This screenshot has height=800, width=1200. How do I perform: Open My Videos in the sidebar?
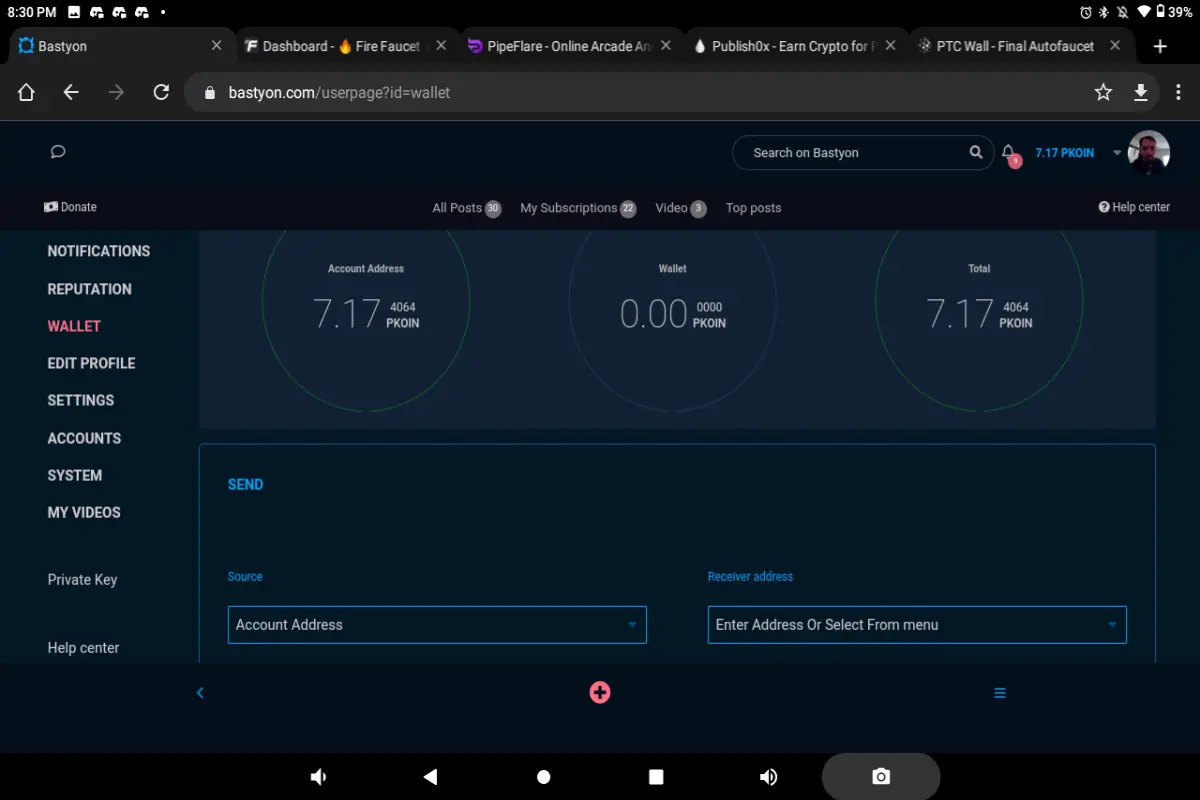(84, 512)
